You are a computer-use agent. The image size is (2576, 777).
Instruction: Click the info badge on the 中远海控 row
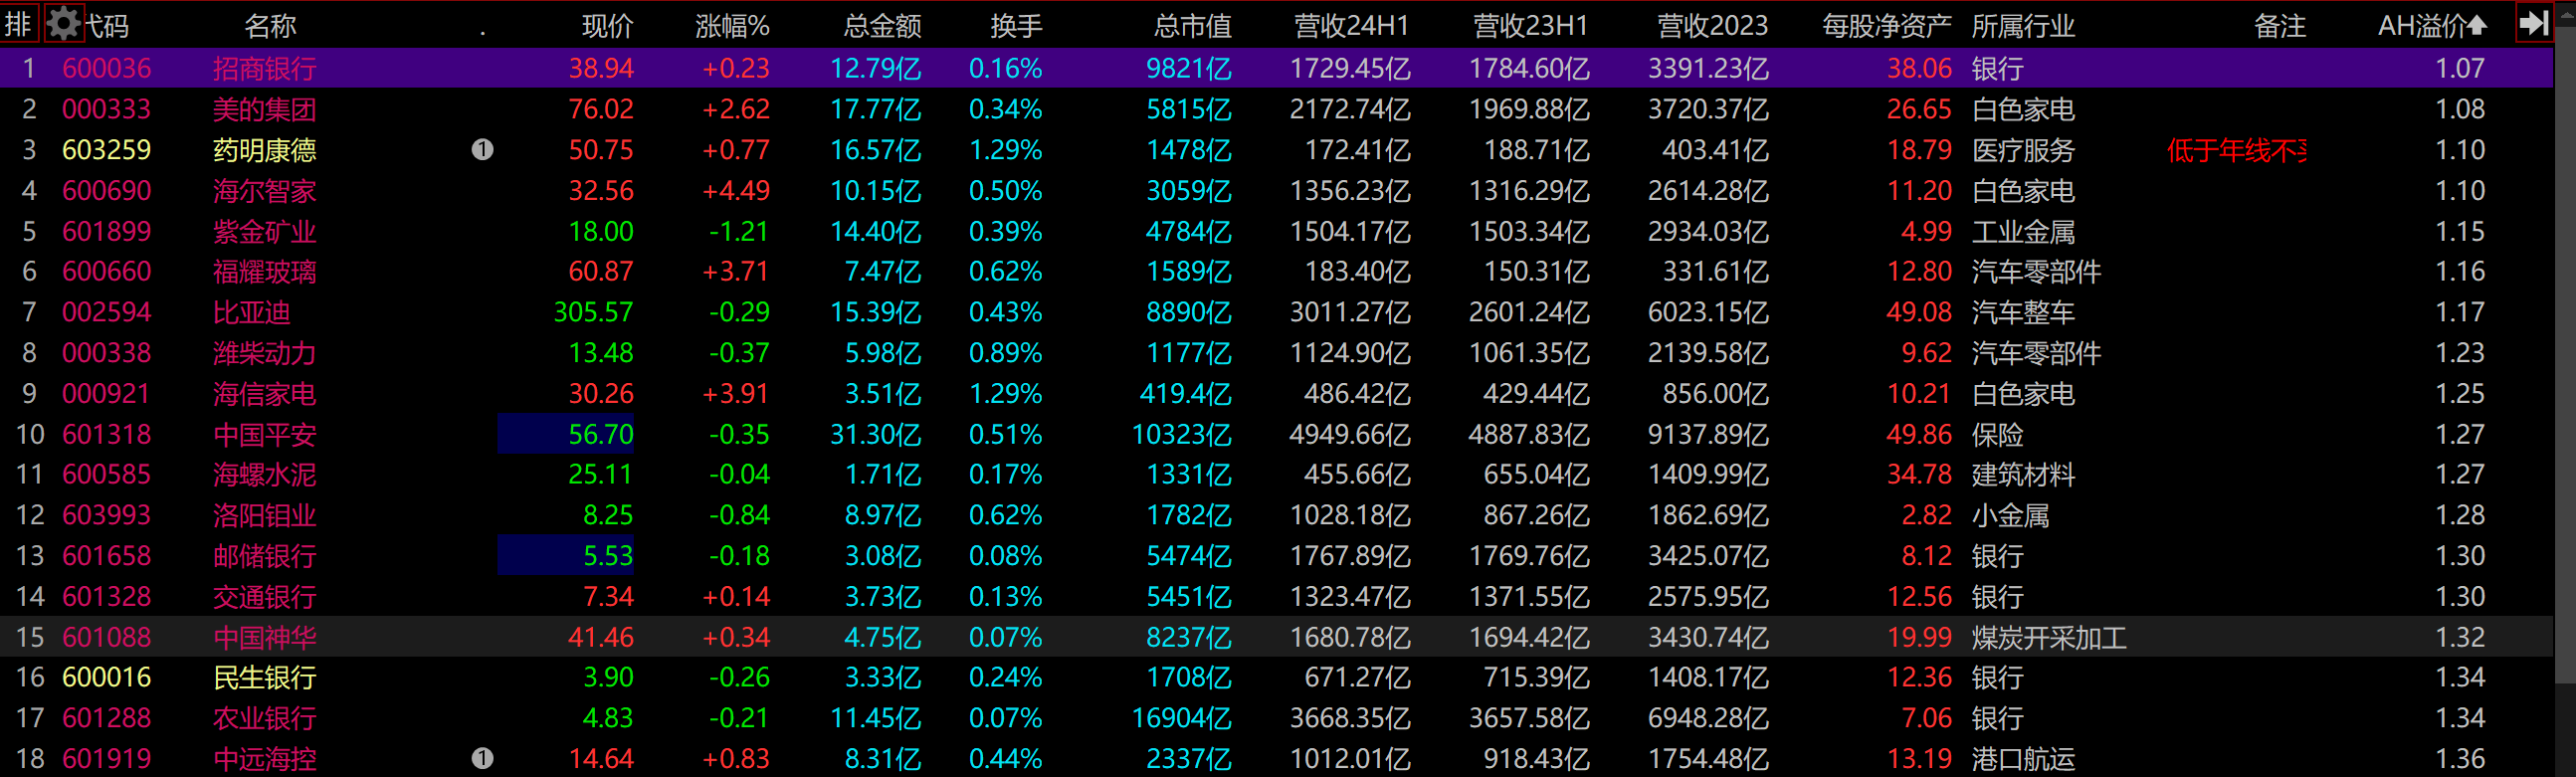click(482, 758)
